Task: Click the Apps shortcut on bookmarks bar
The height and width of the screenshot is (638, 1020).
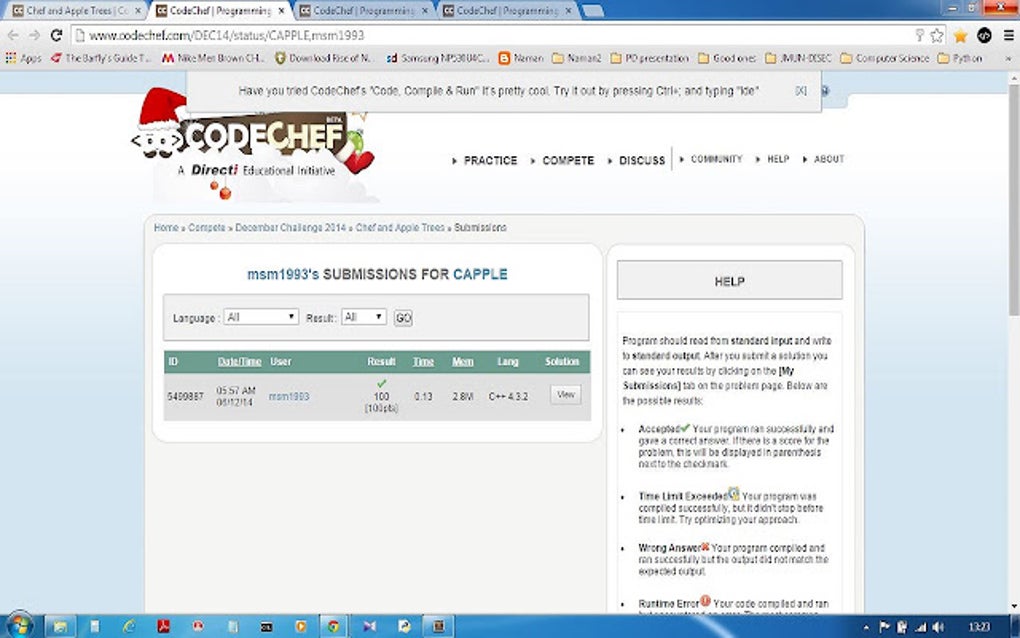Action: (x=23, y=57)
